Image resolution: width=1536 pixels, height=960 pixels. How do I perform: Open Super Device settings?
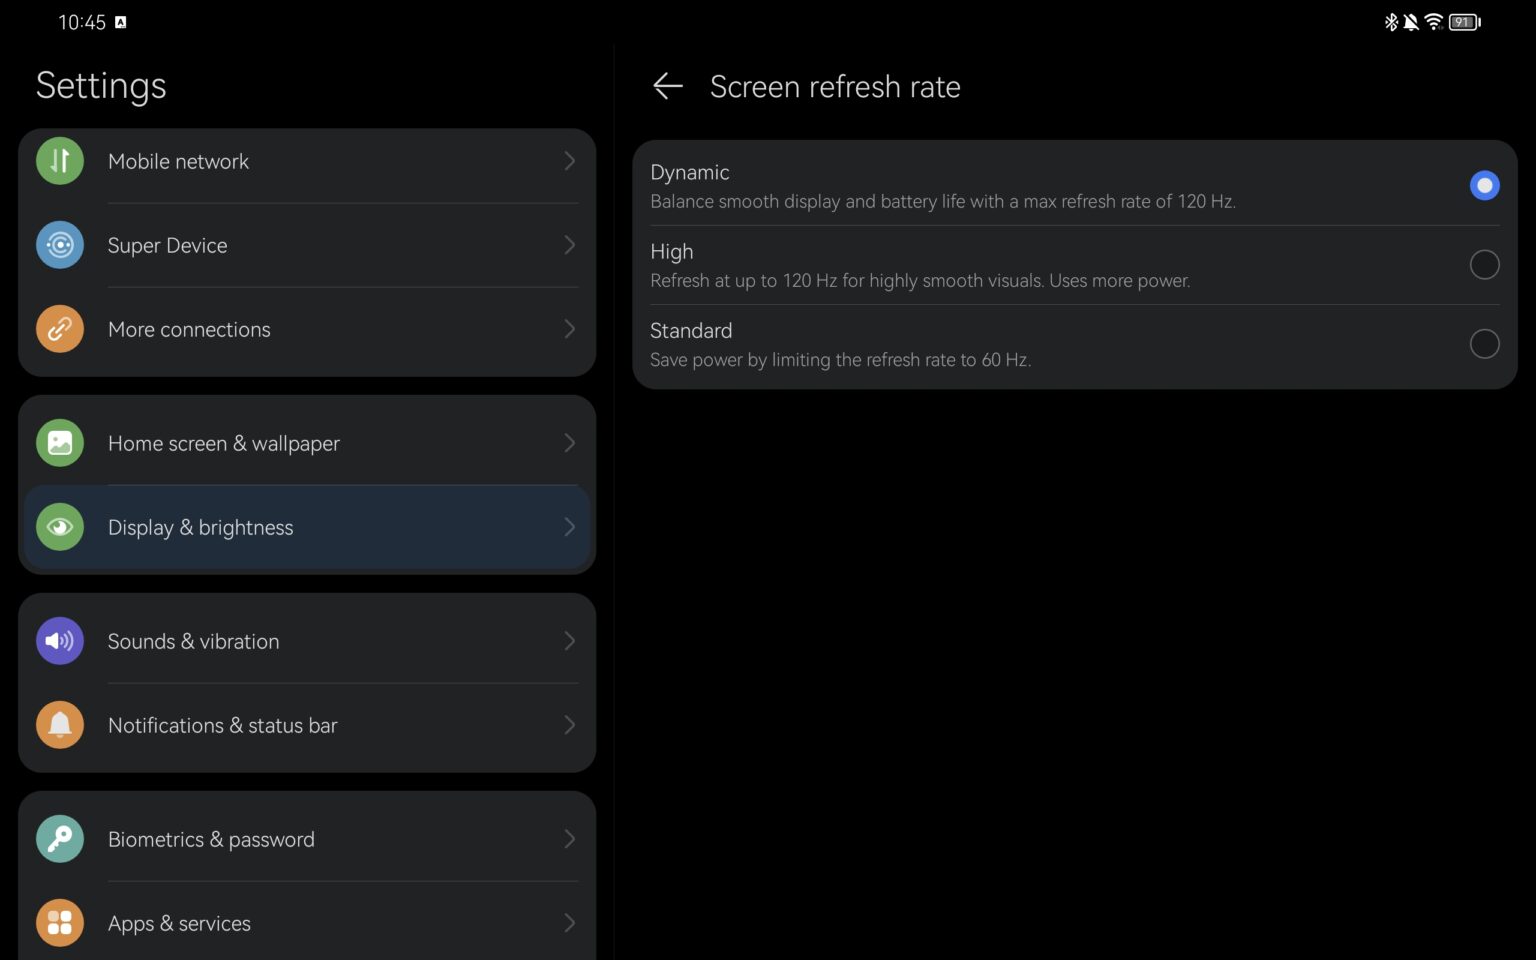coord(307,245)
